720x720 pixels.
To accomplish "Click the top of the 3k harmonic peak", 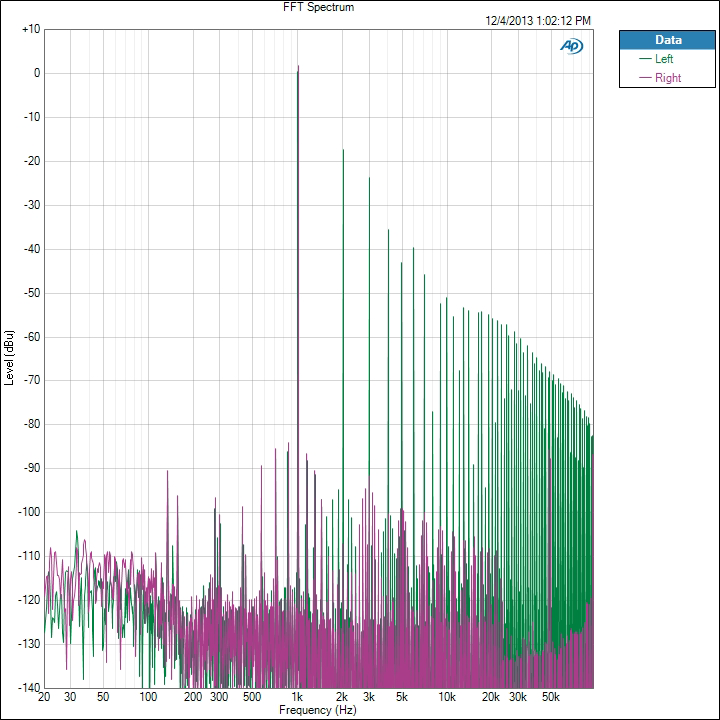I will pyautogui.click(x=369, y=178).
